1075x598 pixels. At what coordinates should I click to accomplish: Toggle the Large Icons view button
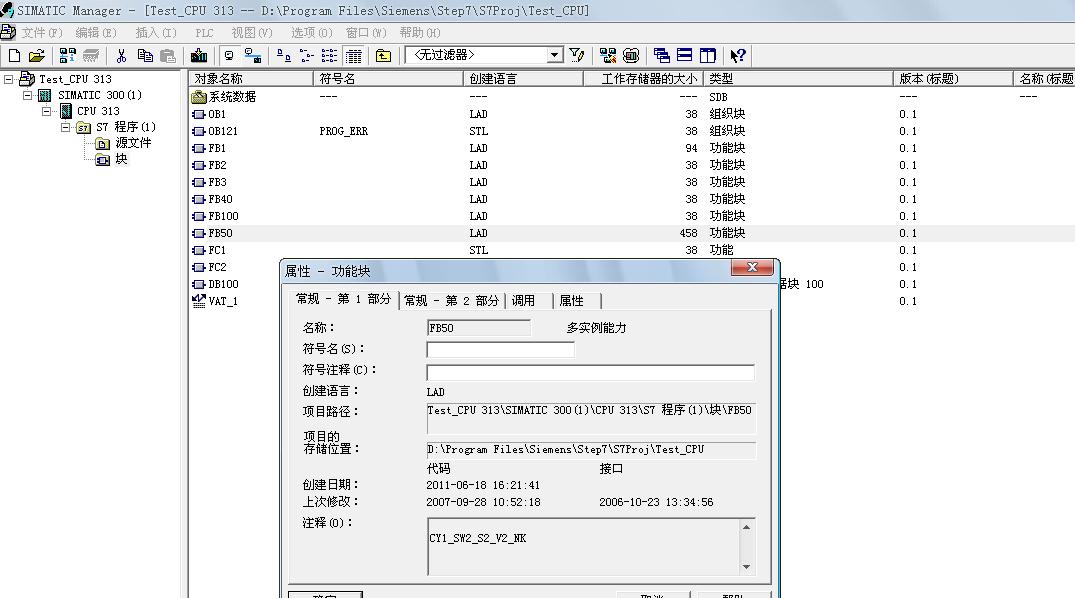tap(284, 56)
